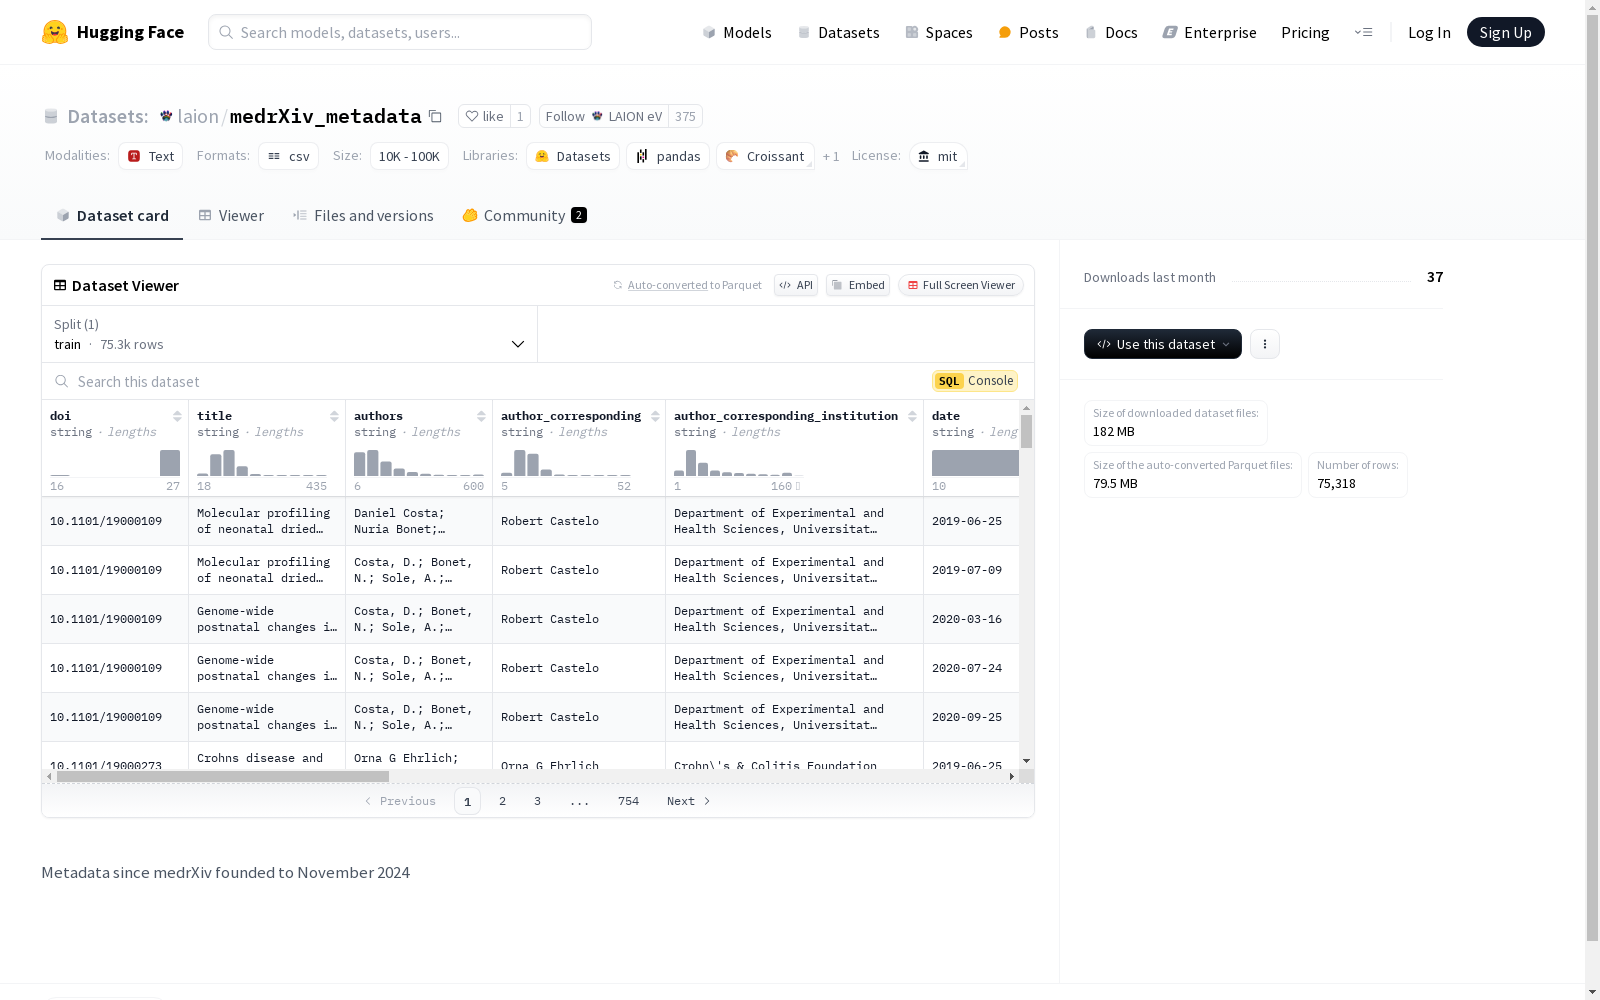Open Docs in top navigation
This screenshot has height=1000, width=1600.
[1111, 32]
